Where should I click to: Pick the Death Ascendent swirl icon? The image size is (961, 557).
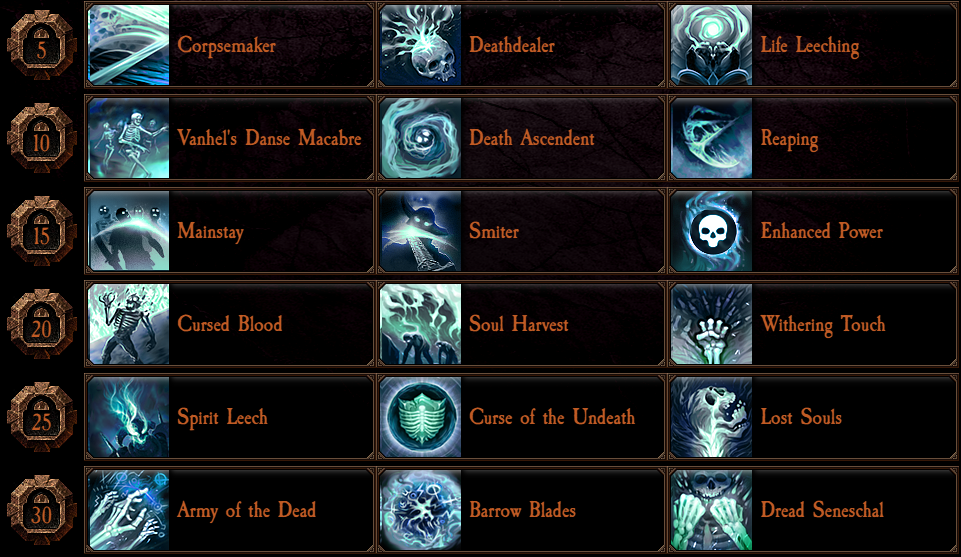(x=420, y=138)
